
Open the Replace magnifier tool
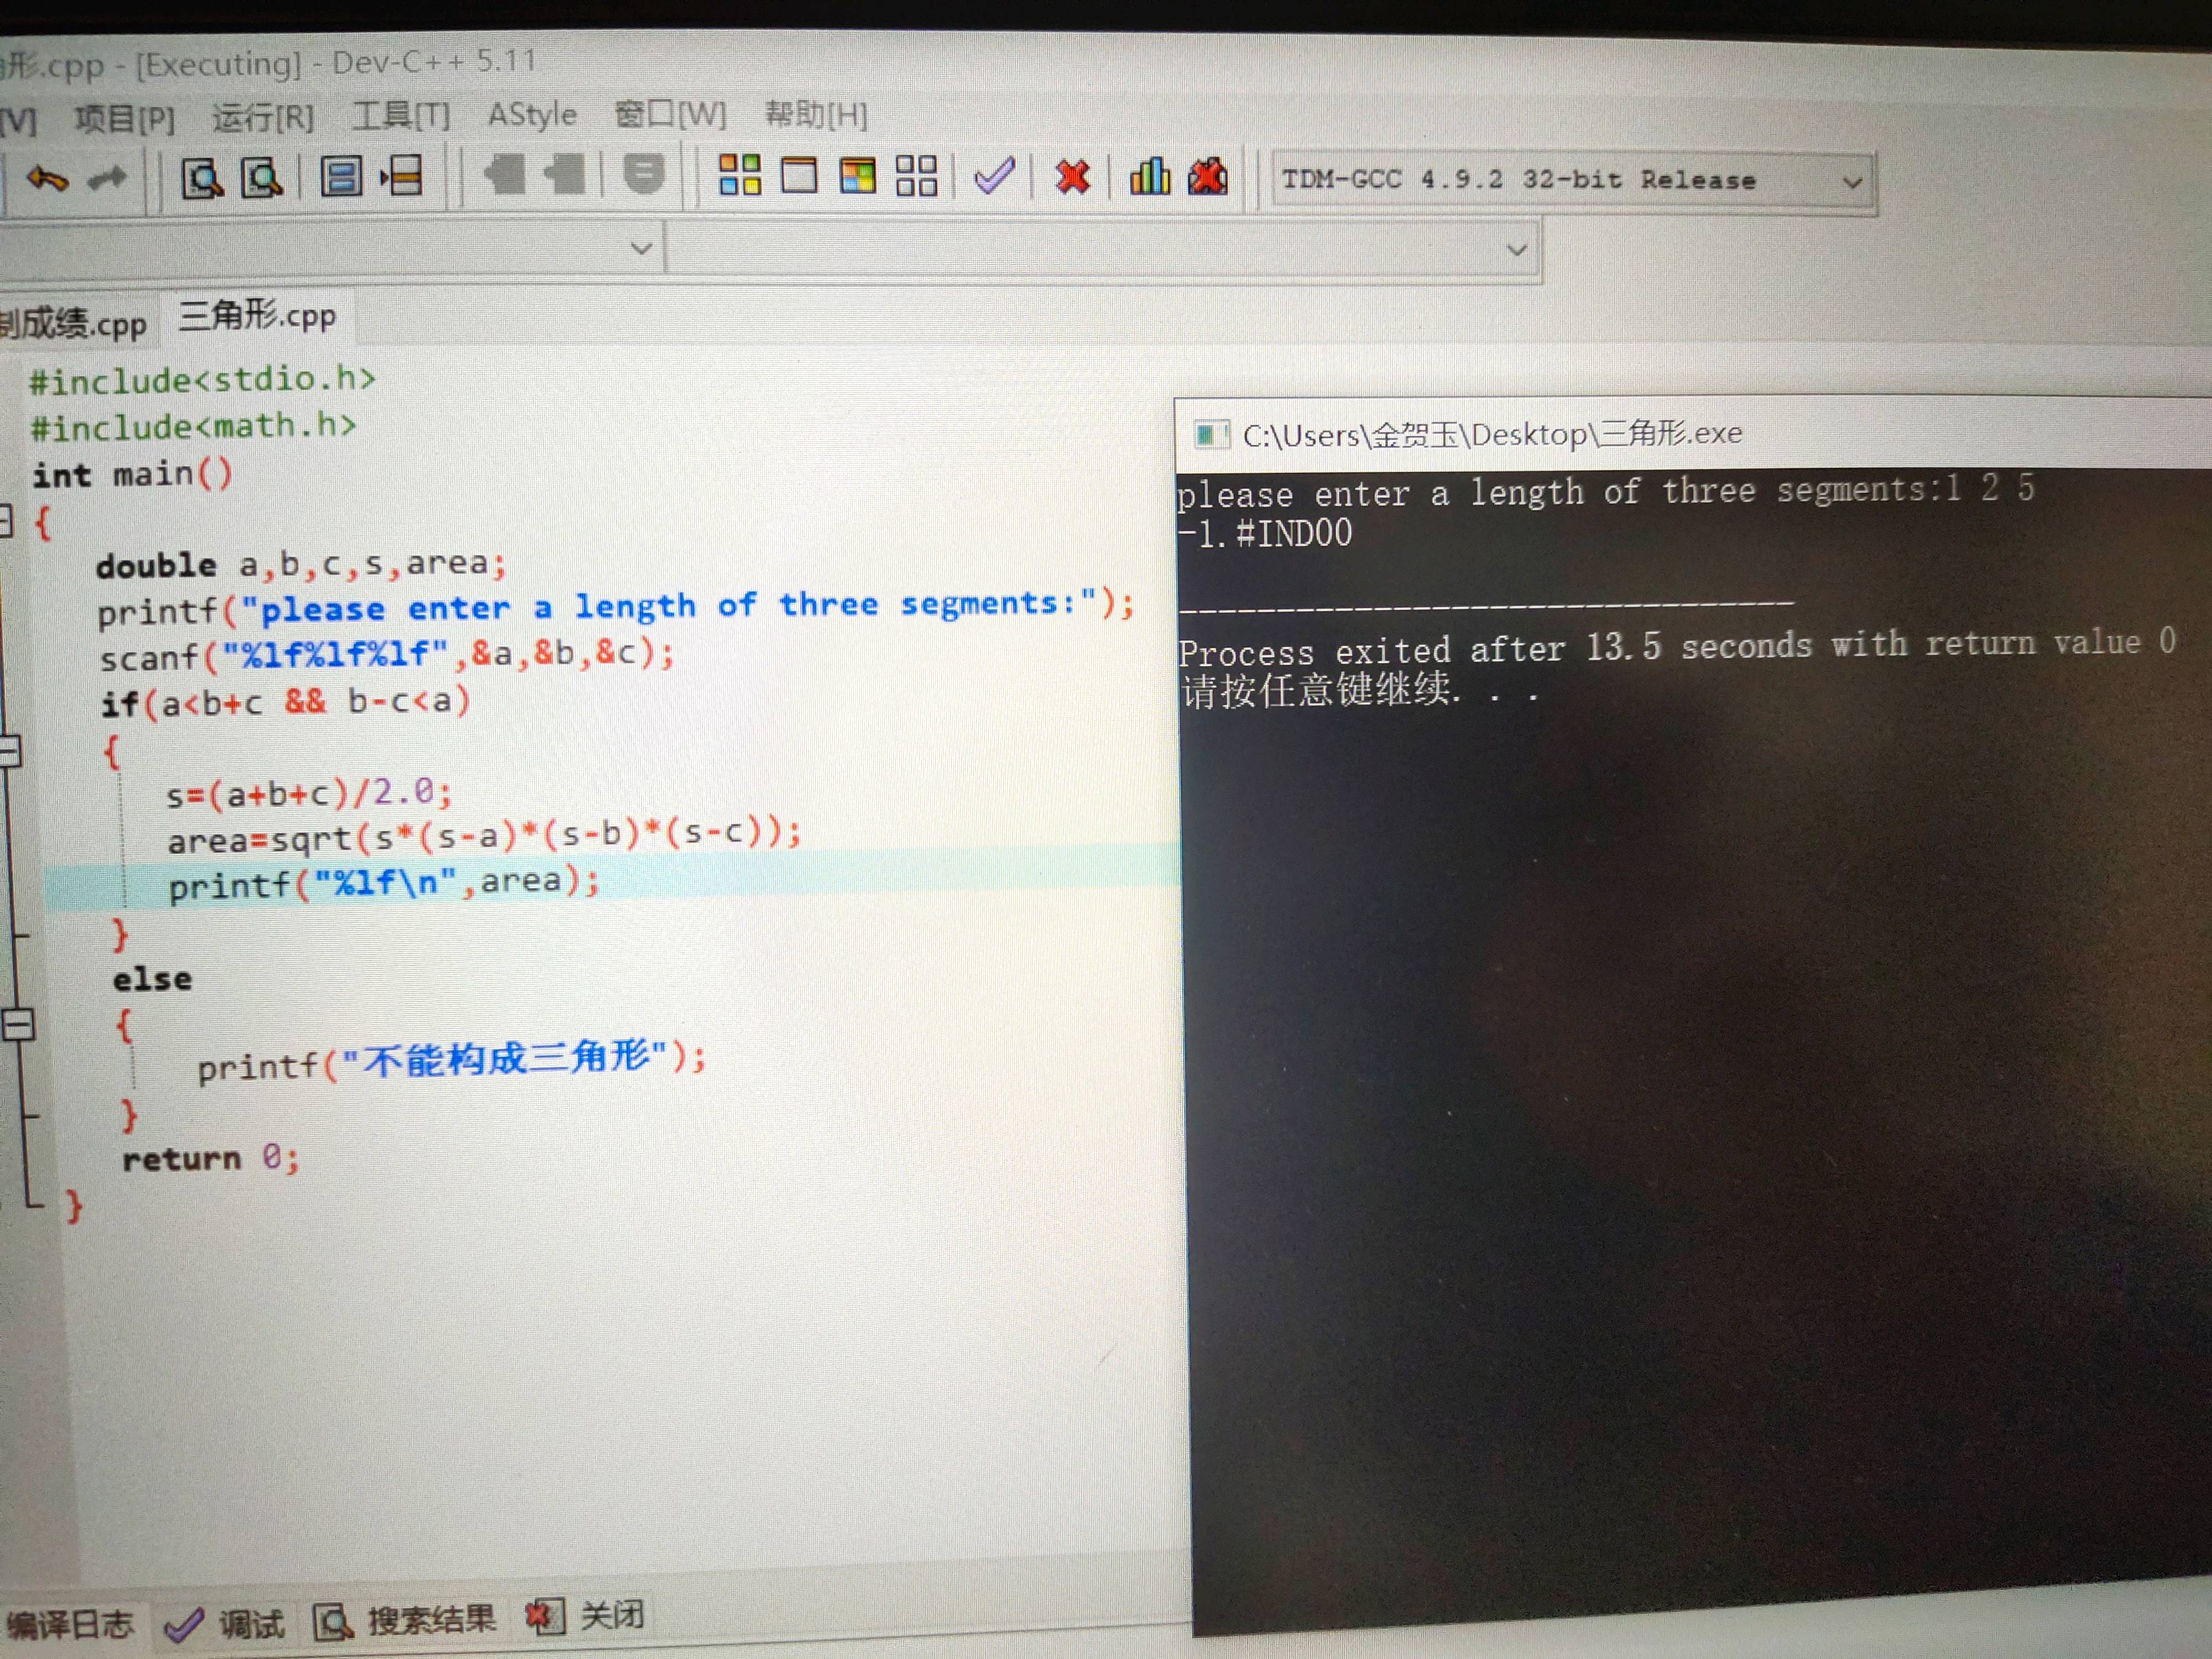point(262,178)
